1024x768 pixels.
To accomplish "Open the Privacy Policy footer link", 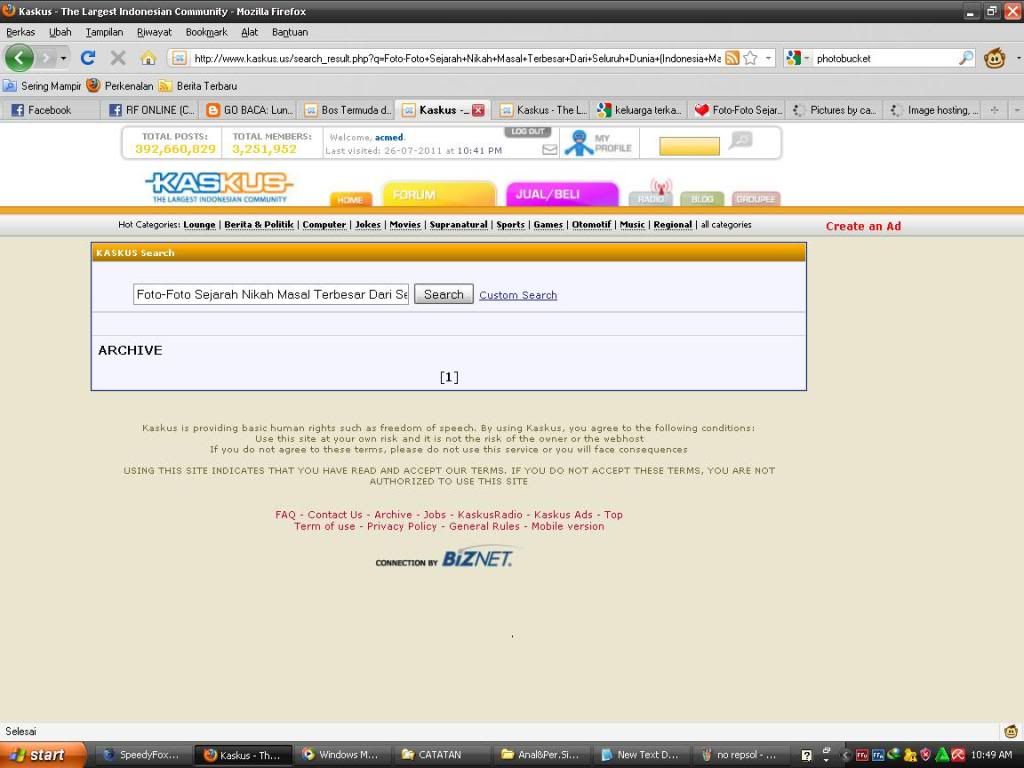I will 402,526.
